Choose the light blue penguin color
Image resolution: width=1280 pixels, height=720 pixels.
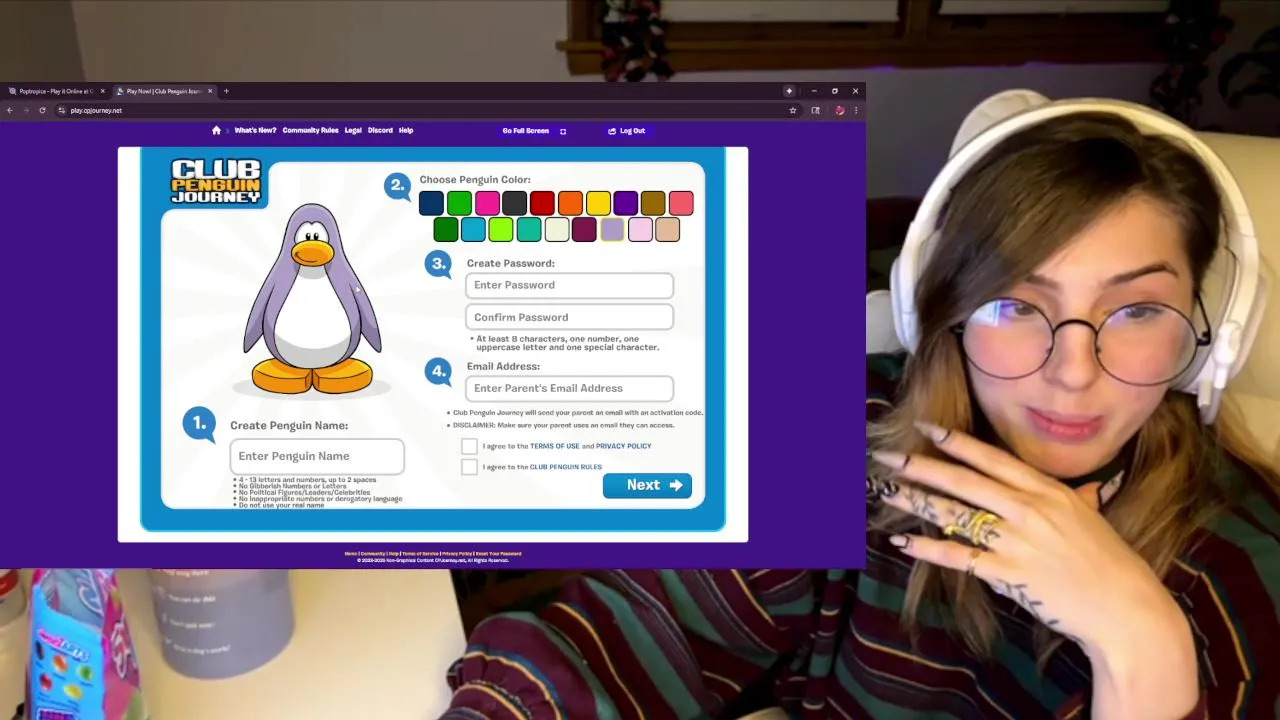[x=473, y=230]
